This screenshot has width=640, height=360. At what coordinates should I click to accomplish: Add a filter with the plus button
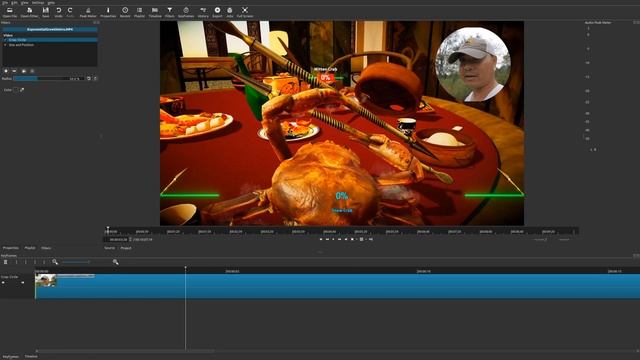pyautogui.click(x=6, y=71)
